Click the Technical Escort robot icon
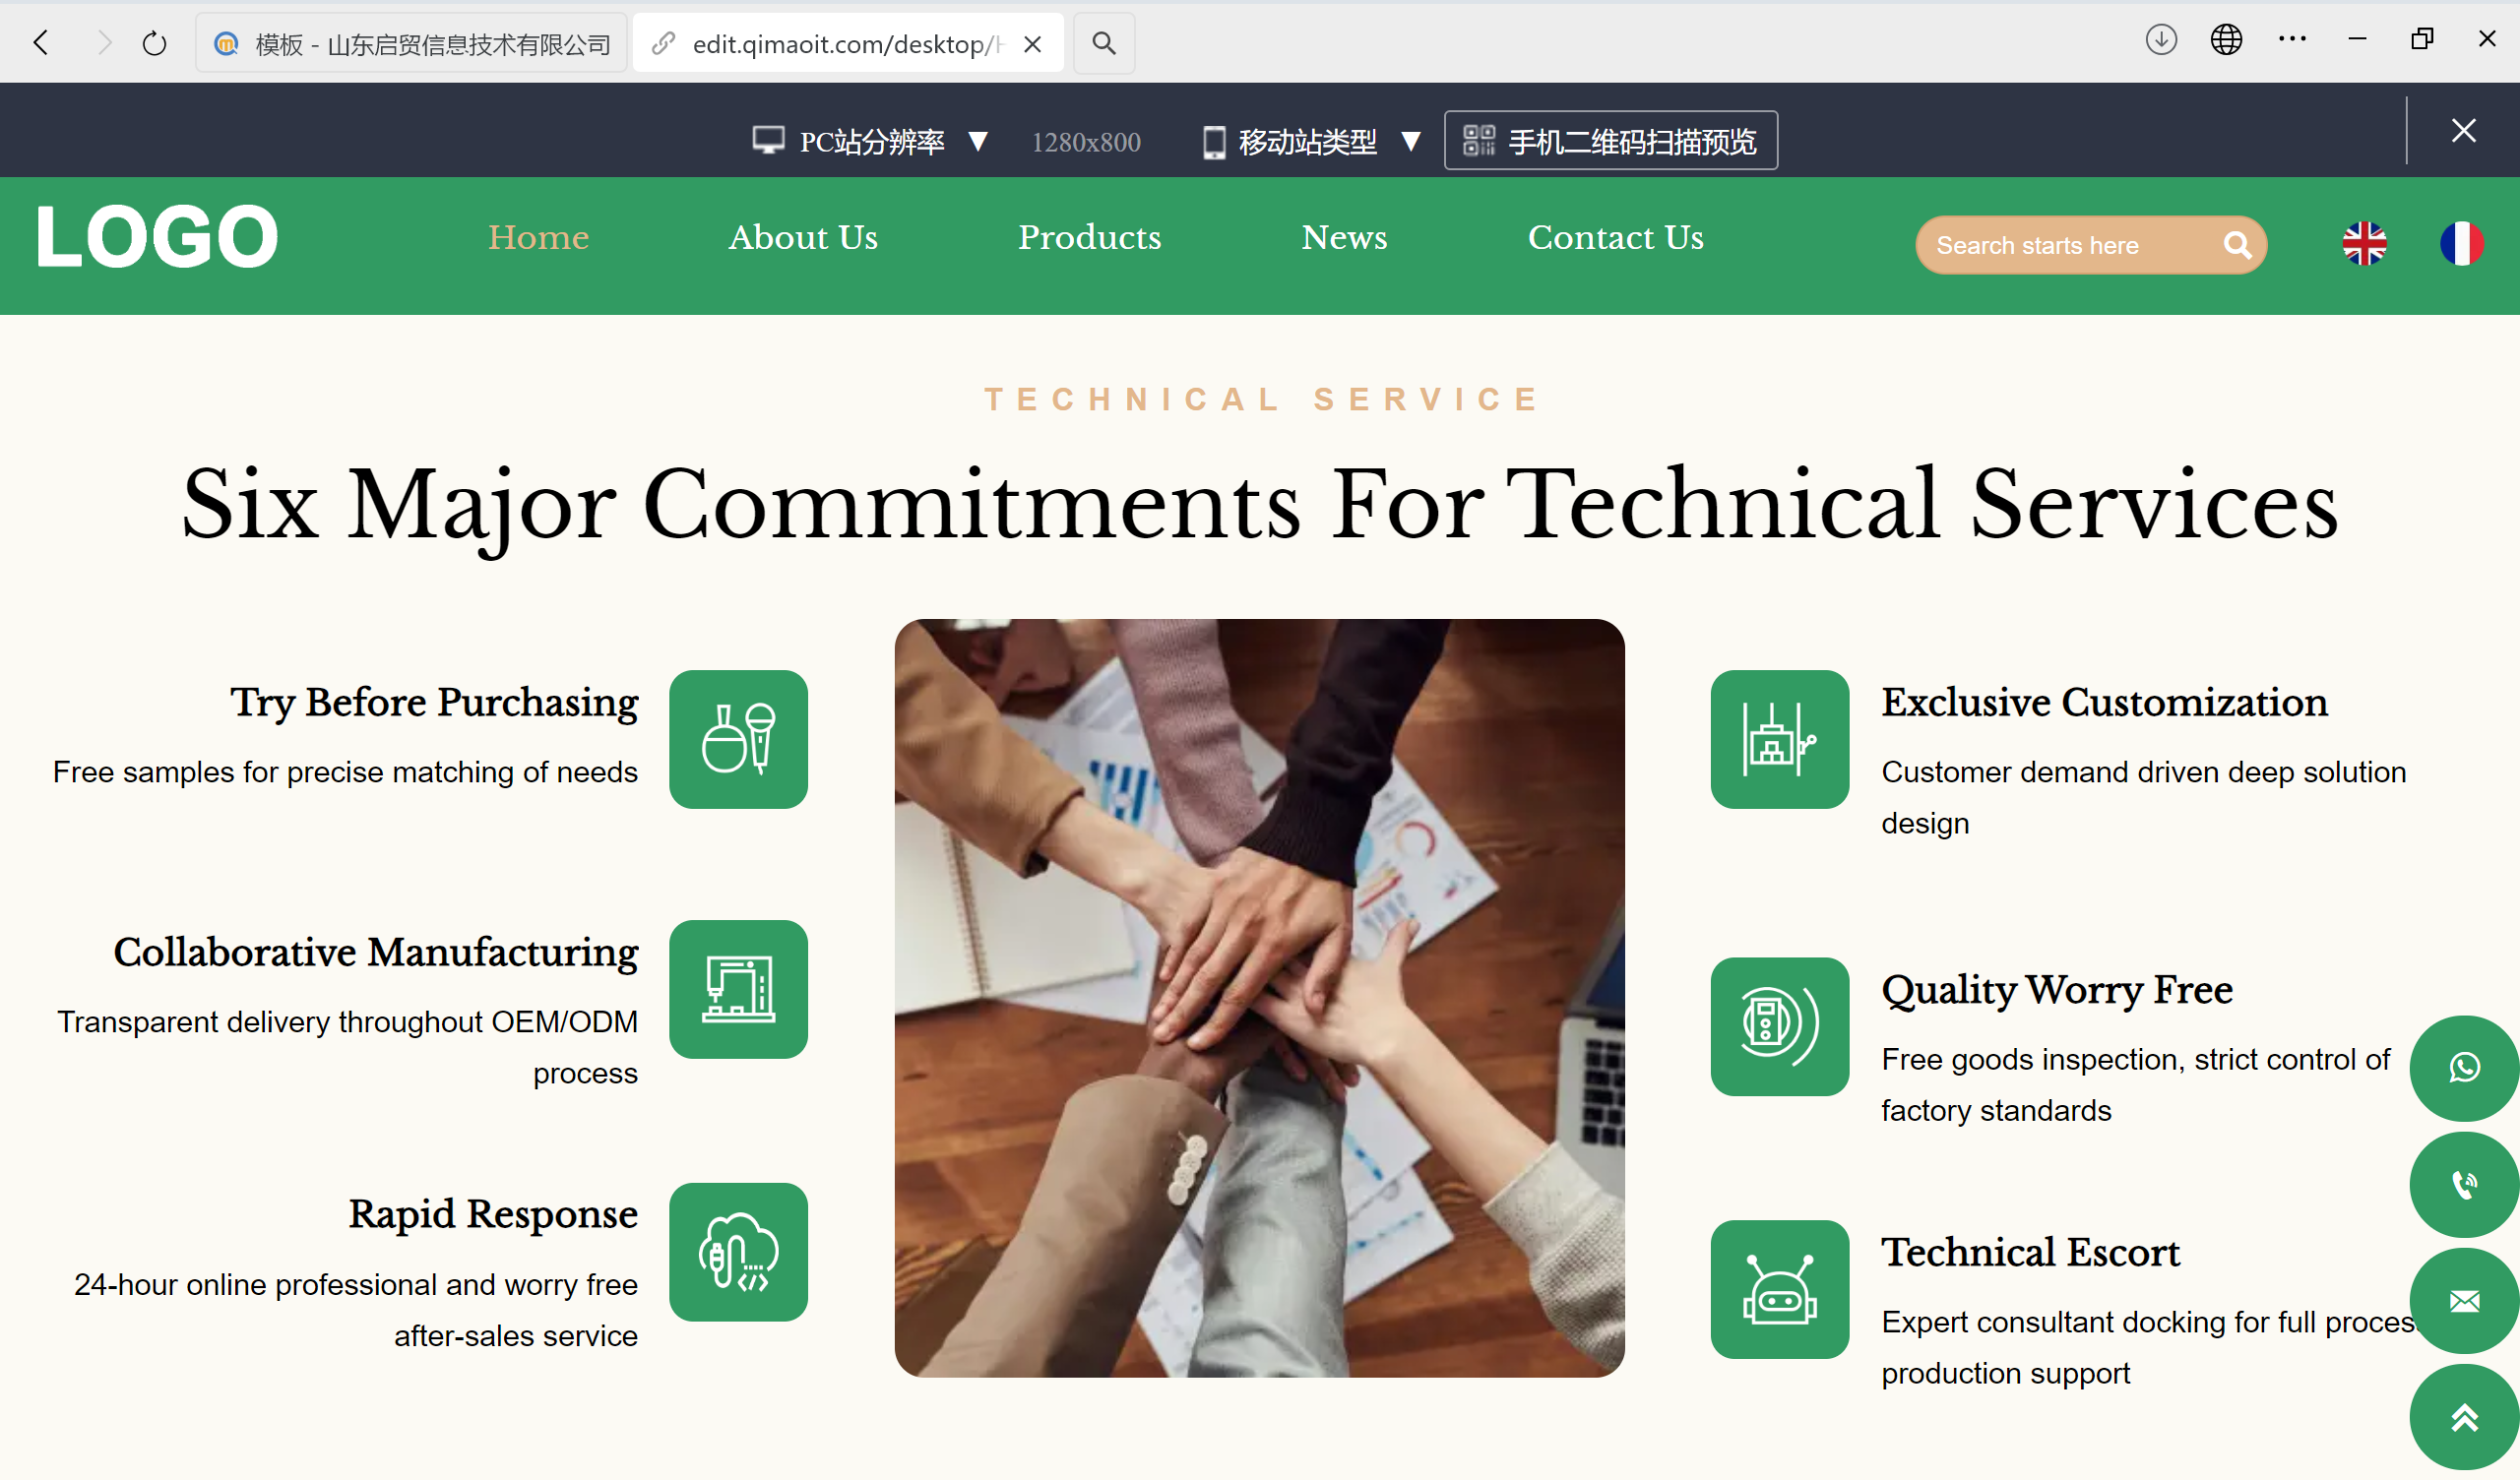This screenshot has width=2520, height=1480. click(1779, 1289)
